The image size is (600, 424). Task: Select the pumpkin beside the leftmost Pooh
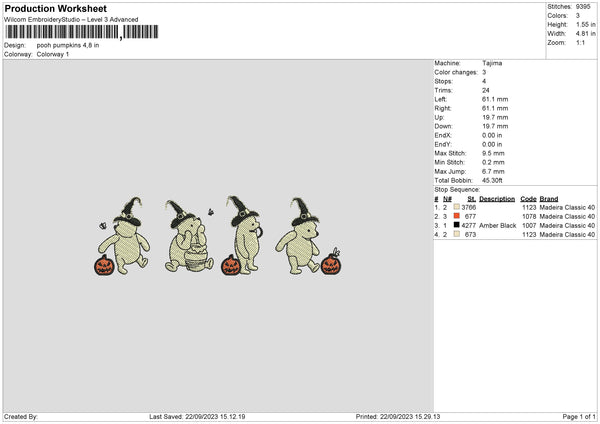point(104,265)
